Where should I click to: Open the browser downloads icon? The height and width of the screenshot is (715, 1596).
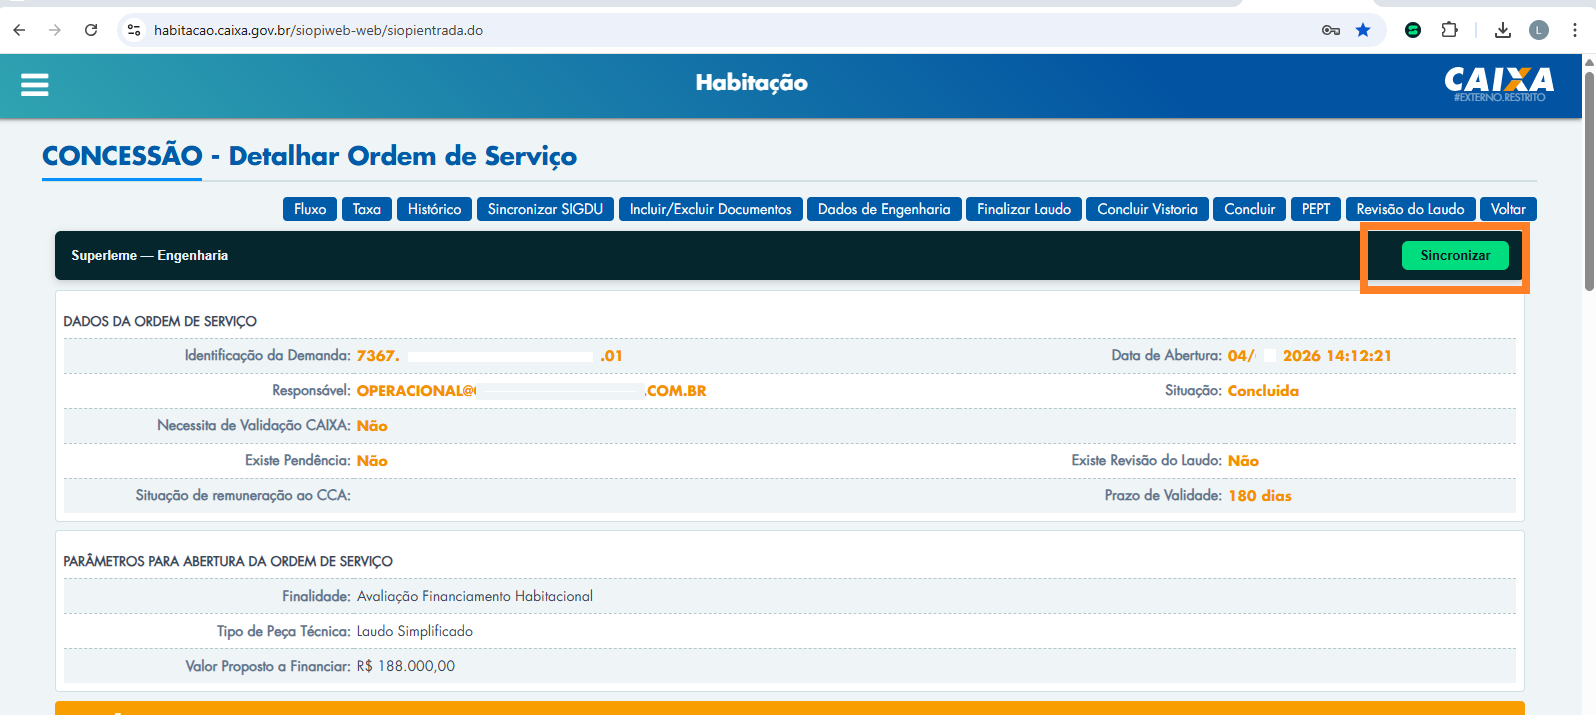point(1502,30)
